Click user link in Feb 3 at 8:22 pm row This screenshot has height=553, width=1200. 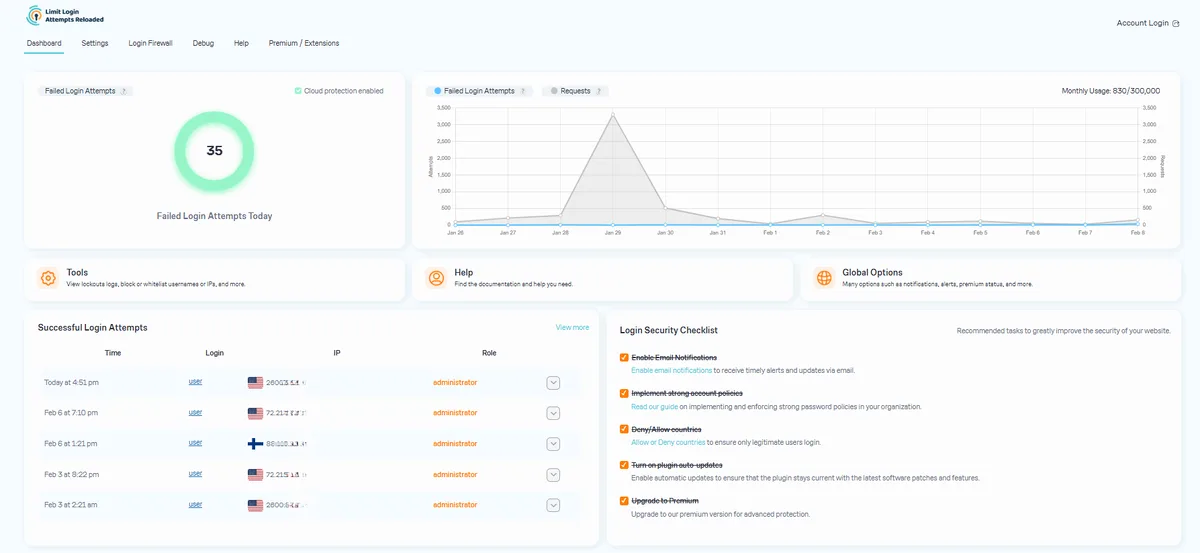click(x=195, y=474)
